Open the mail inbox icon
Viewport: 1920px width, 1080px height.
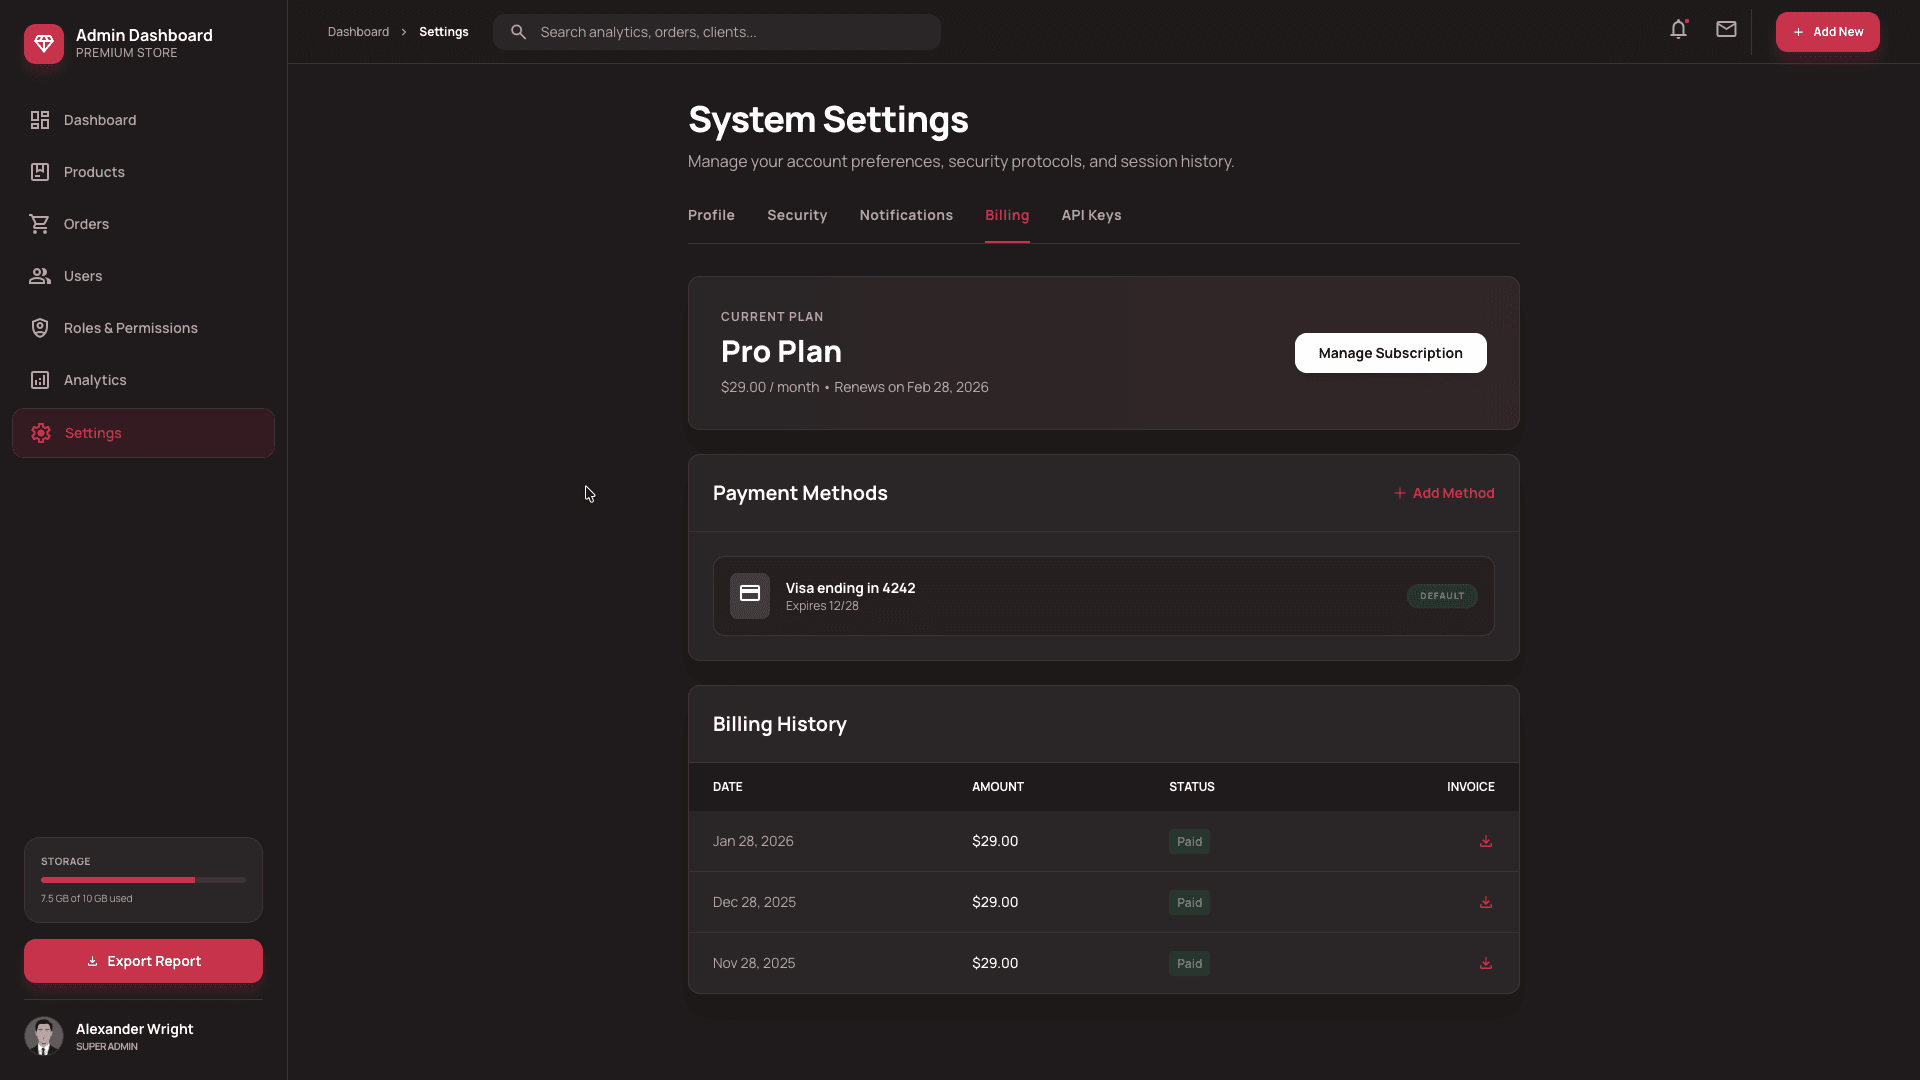pyautogui.click(x=1726, y=29)
